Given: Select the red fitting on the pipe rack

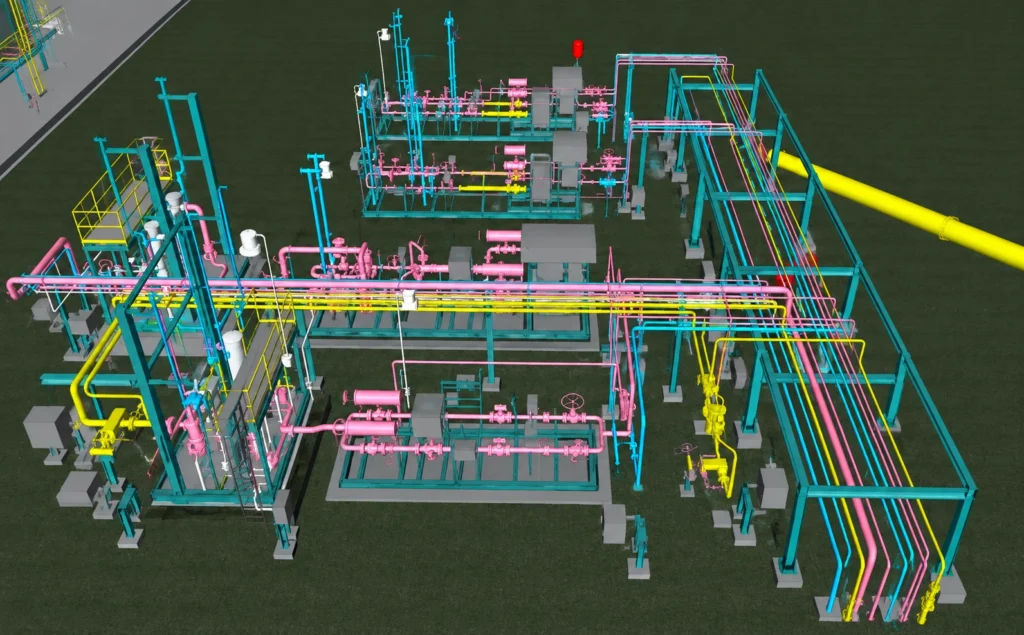Looking at the screenshot, I should [784, 281].
